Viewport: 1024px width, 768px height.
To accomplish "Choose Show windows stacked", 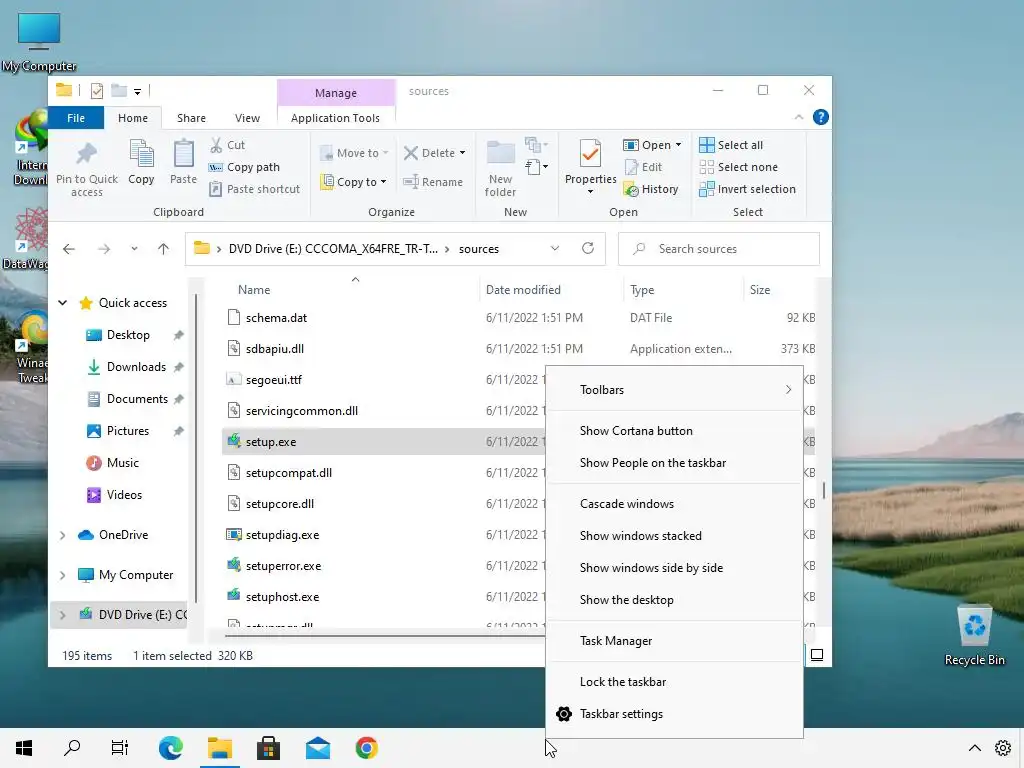I will (674, 536).
